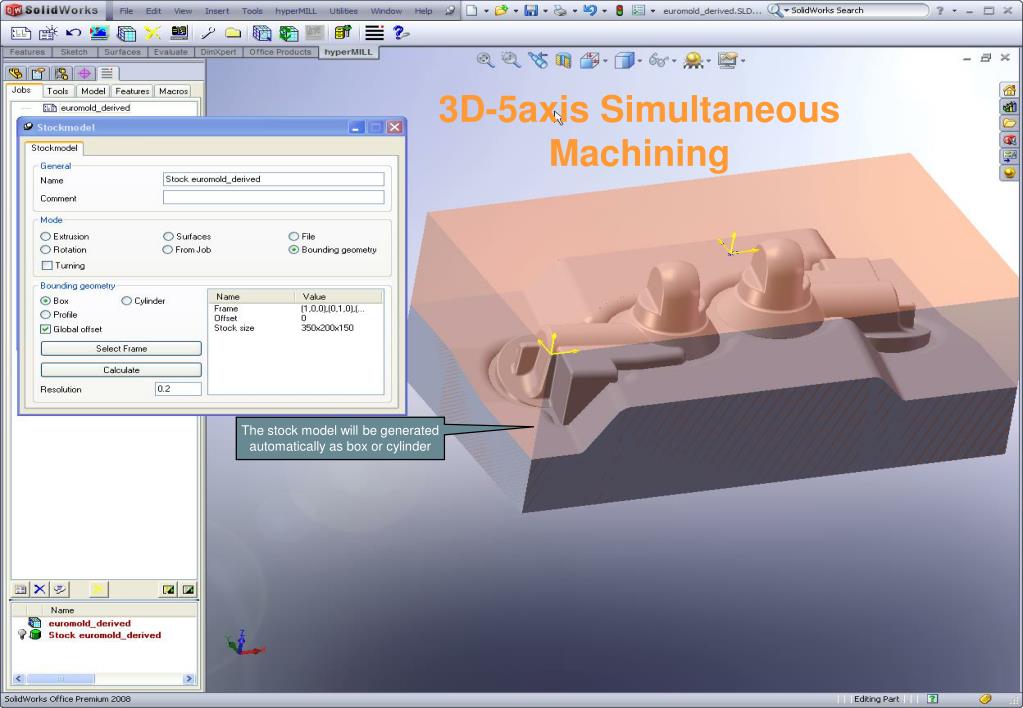Switch to the Tools browser tab
1023x708 pixels.
[x=58, y=91]
